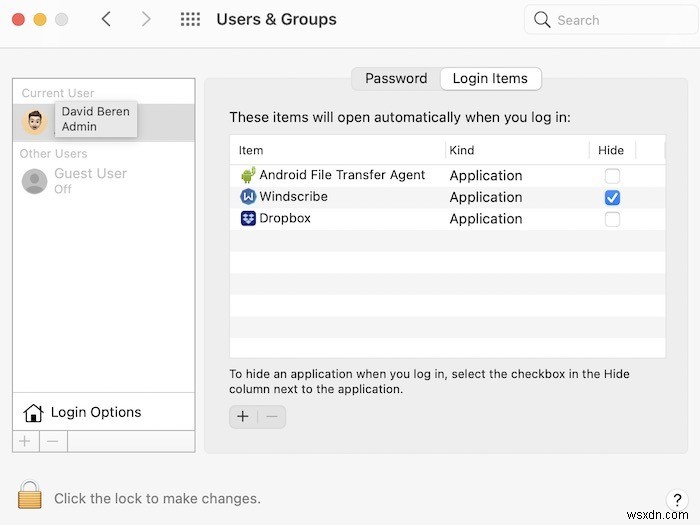Open Login Options
The image size is (700, 525).
pos(96,412)
